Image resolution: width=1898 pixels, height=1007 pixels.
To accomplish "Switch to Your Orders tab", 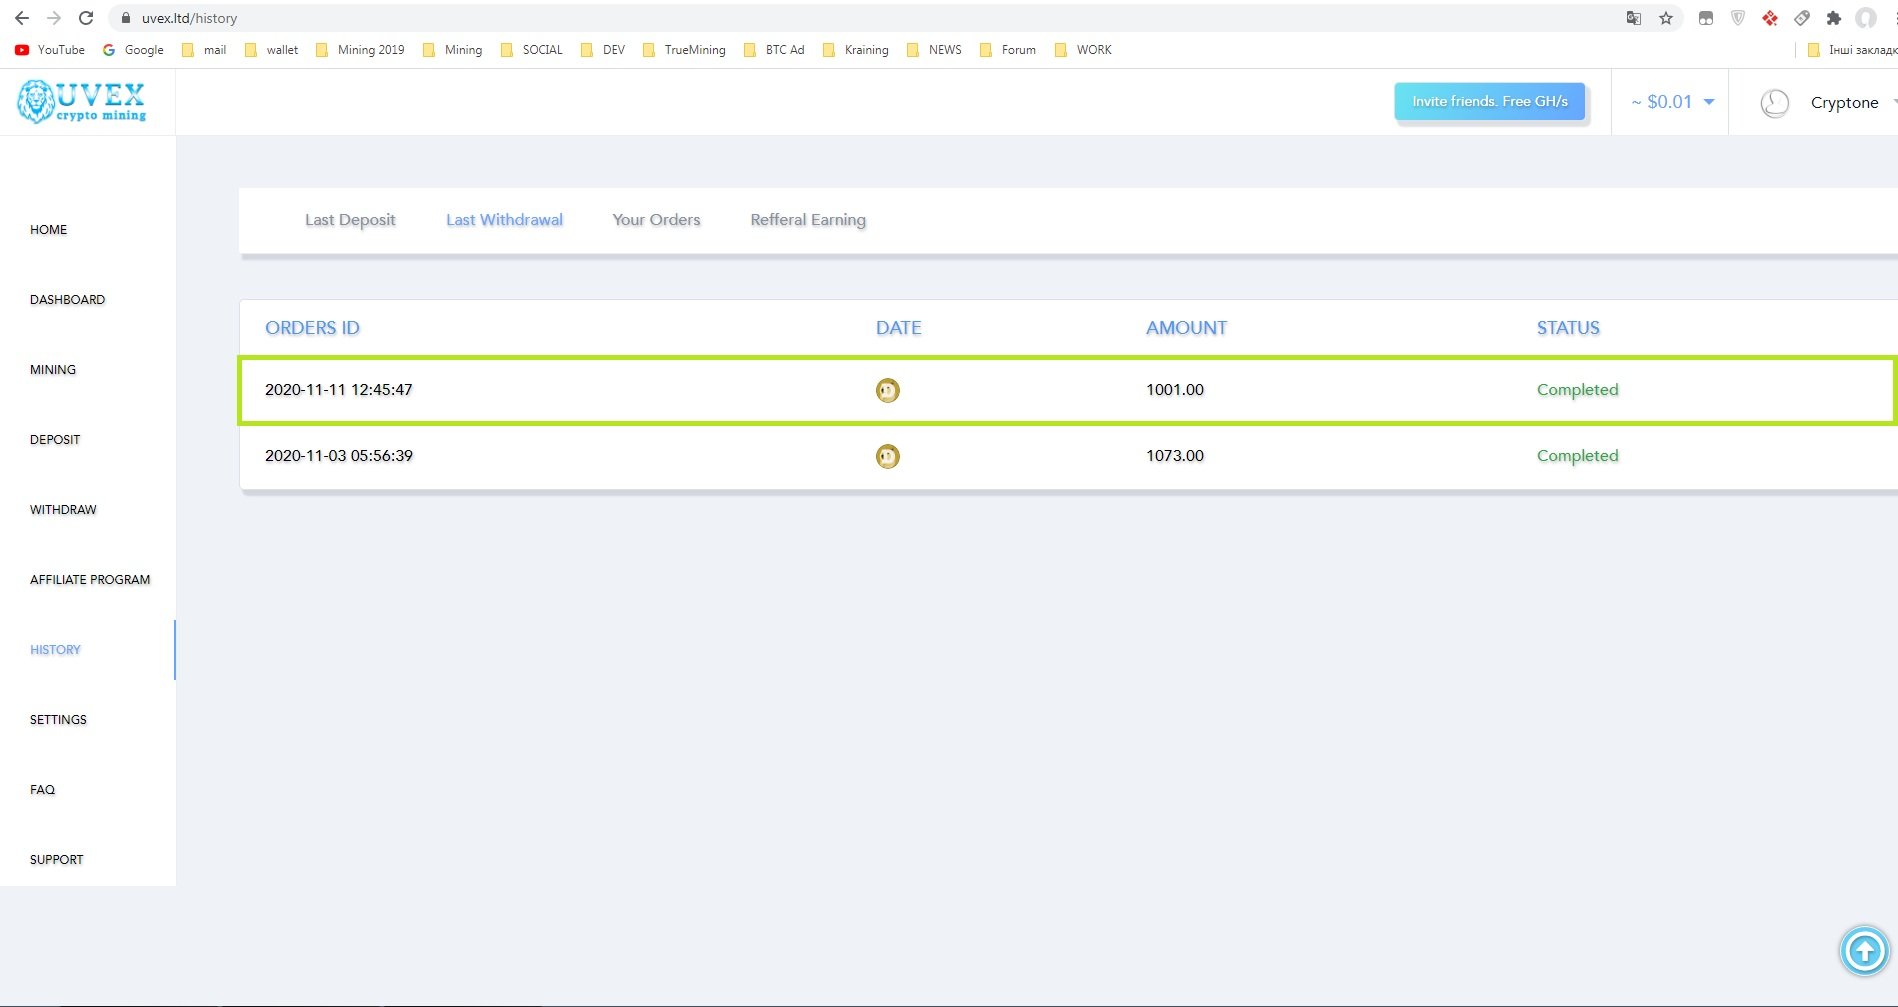I will [x=656, y=220].
